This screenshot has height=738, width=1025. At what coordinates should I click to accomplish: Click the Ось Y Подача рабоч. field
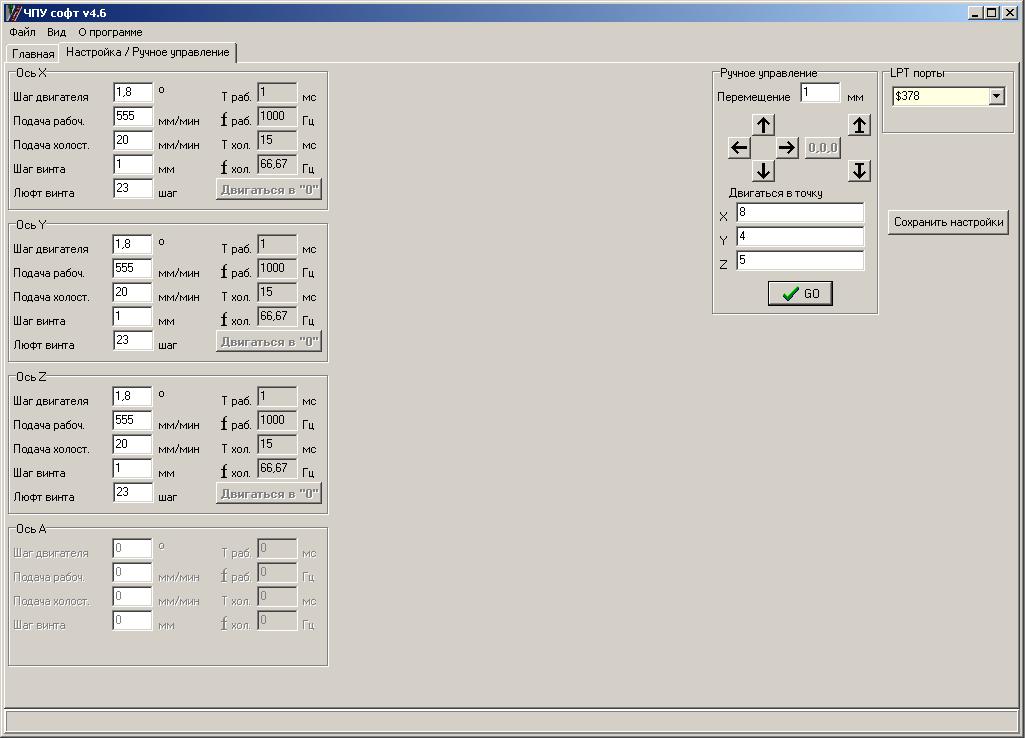pyautogui.click(x=133, y=269)
